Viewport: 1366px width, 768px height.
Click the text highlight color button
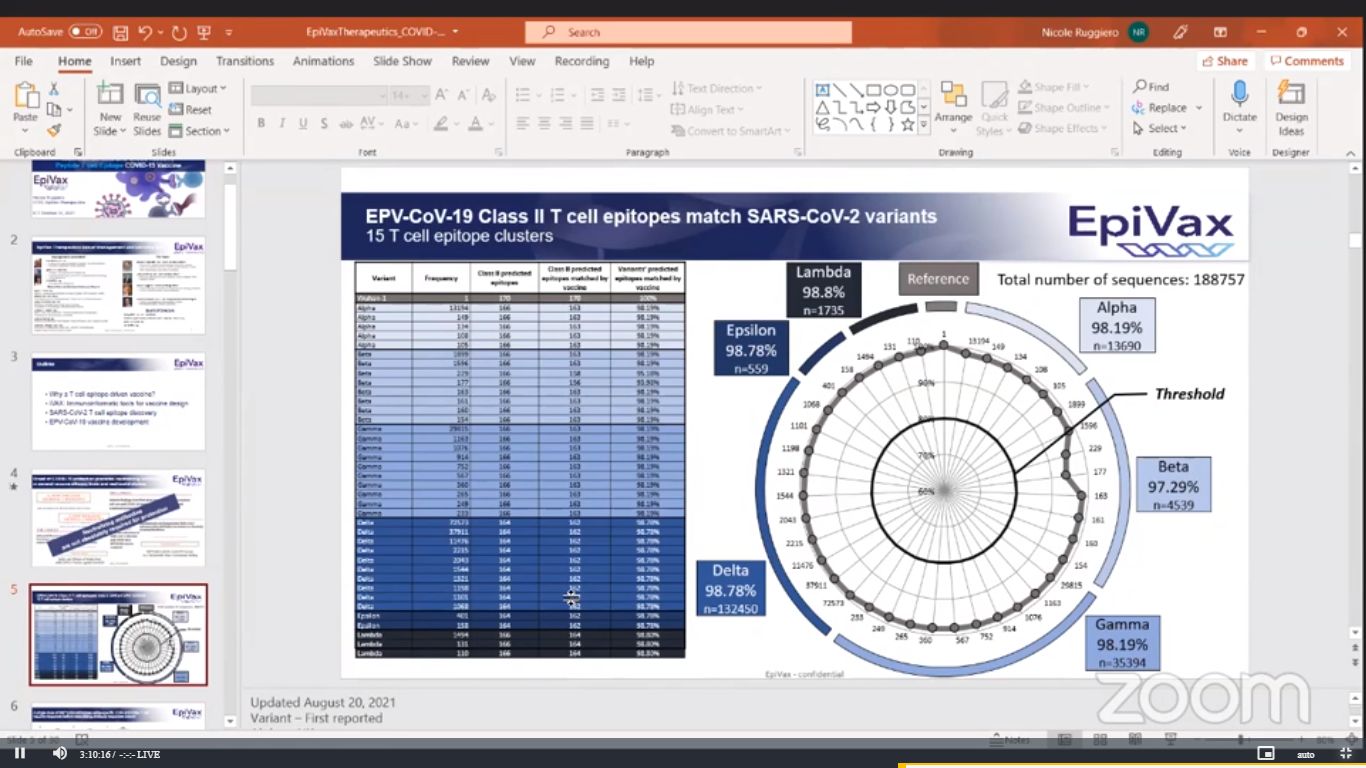pos(440,124)
